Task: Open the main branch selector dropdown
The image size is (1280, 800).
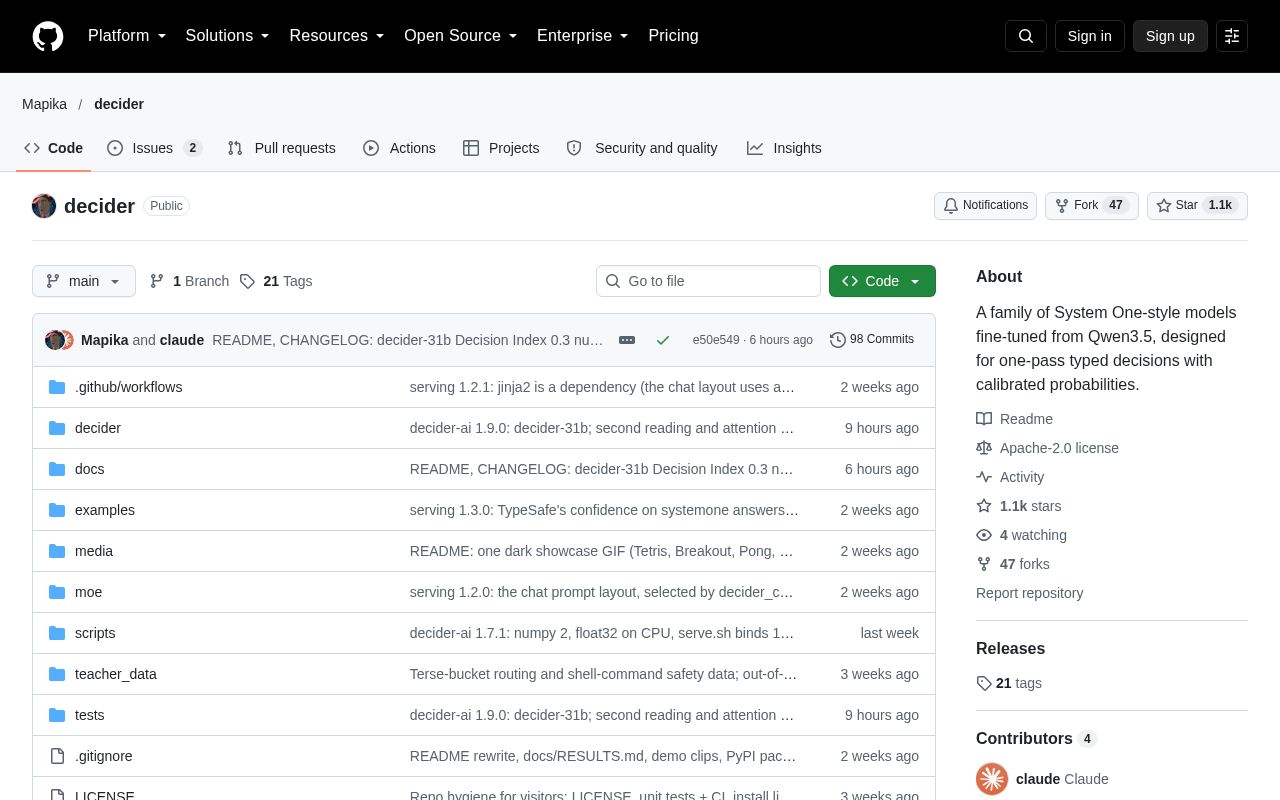Action: [x=84, y=281]
